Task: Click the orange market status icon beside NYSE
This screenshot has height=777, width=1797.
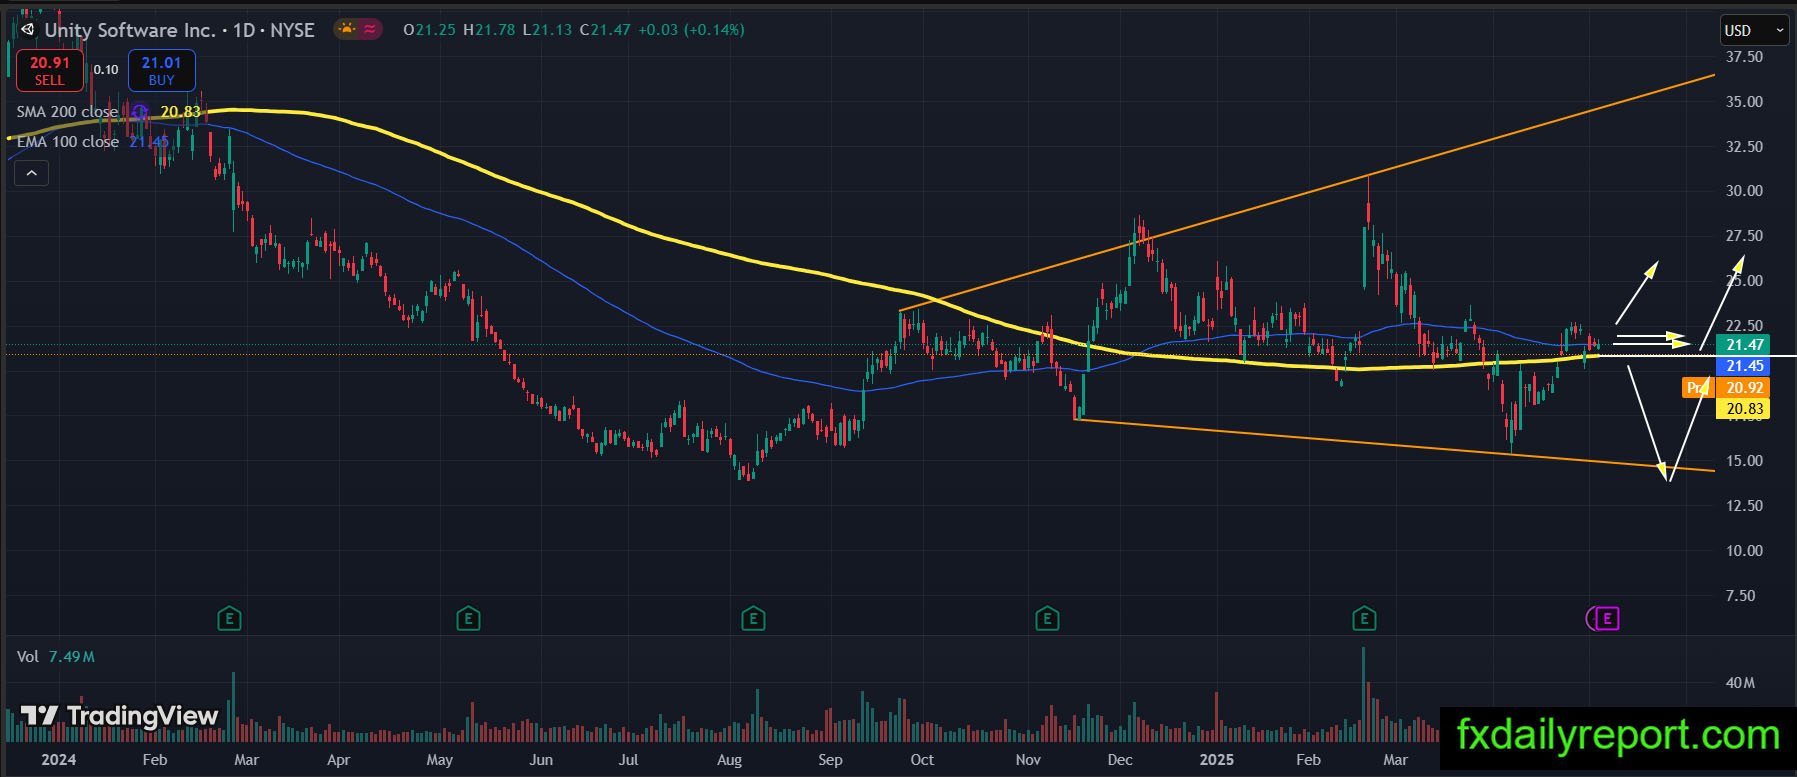Action: click(346, 29)
